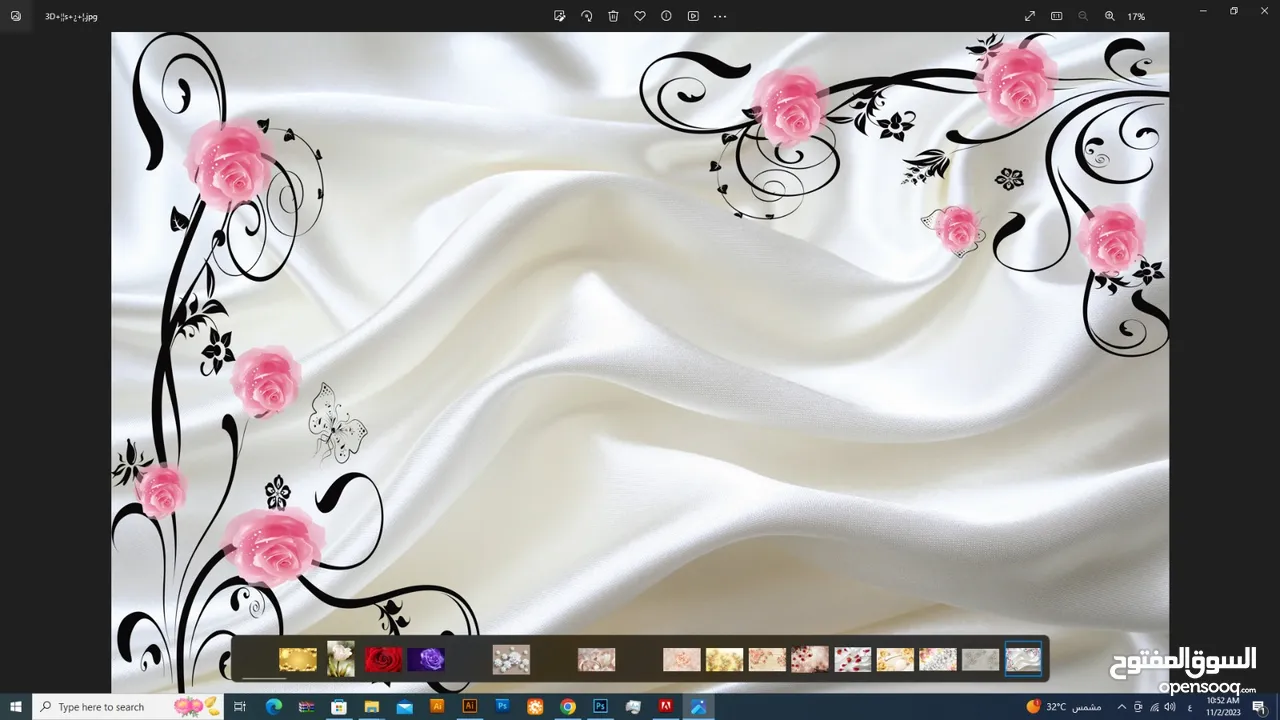Open the blue Ps app left of Chrome
Viewport: 1280px width, 720px height.
[x=502, y=707]
